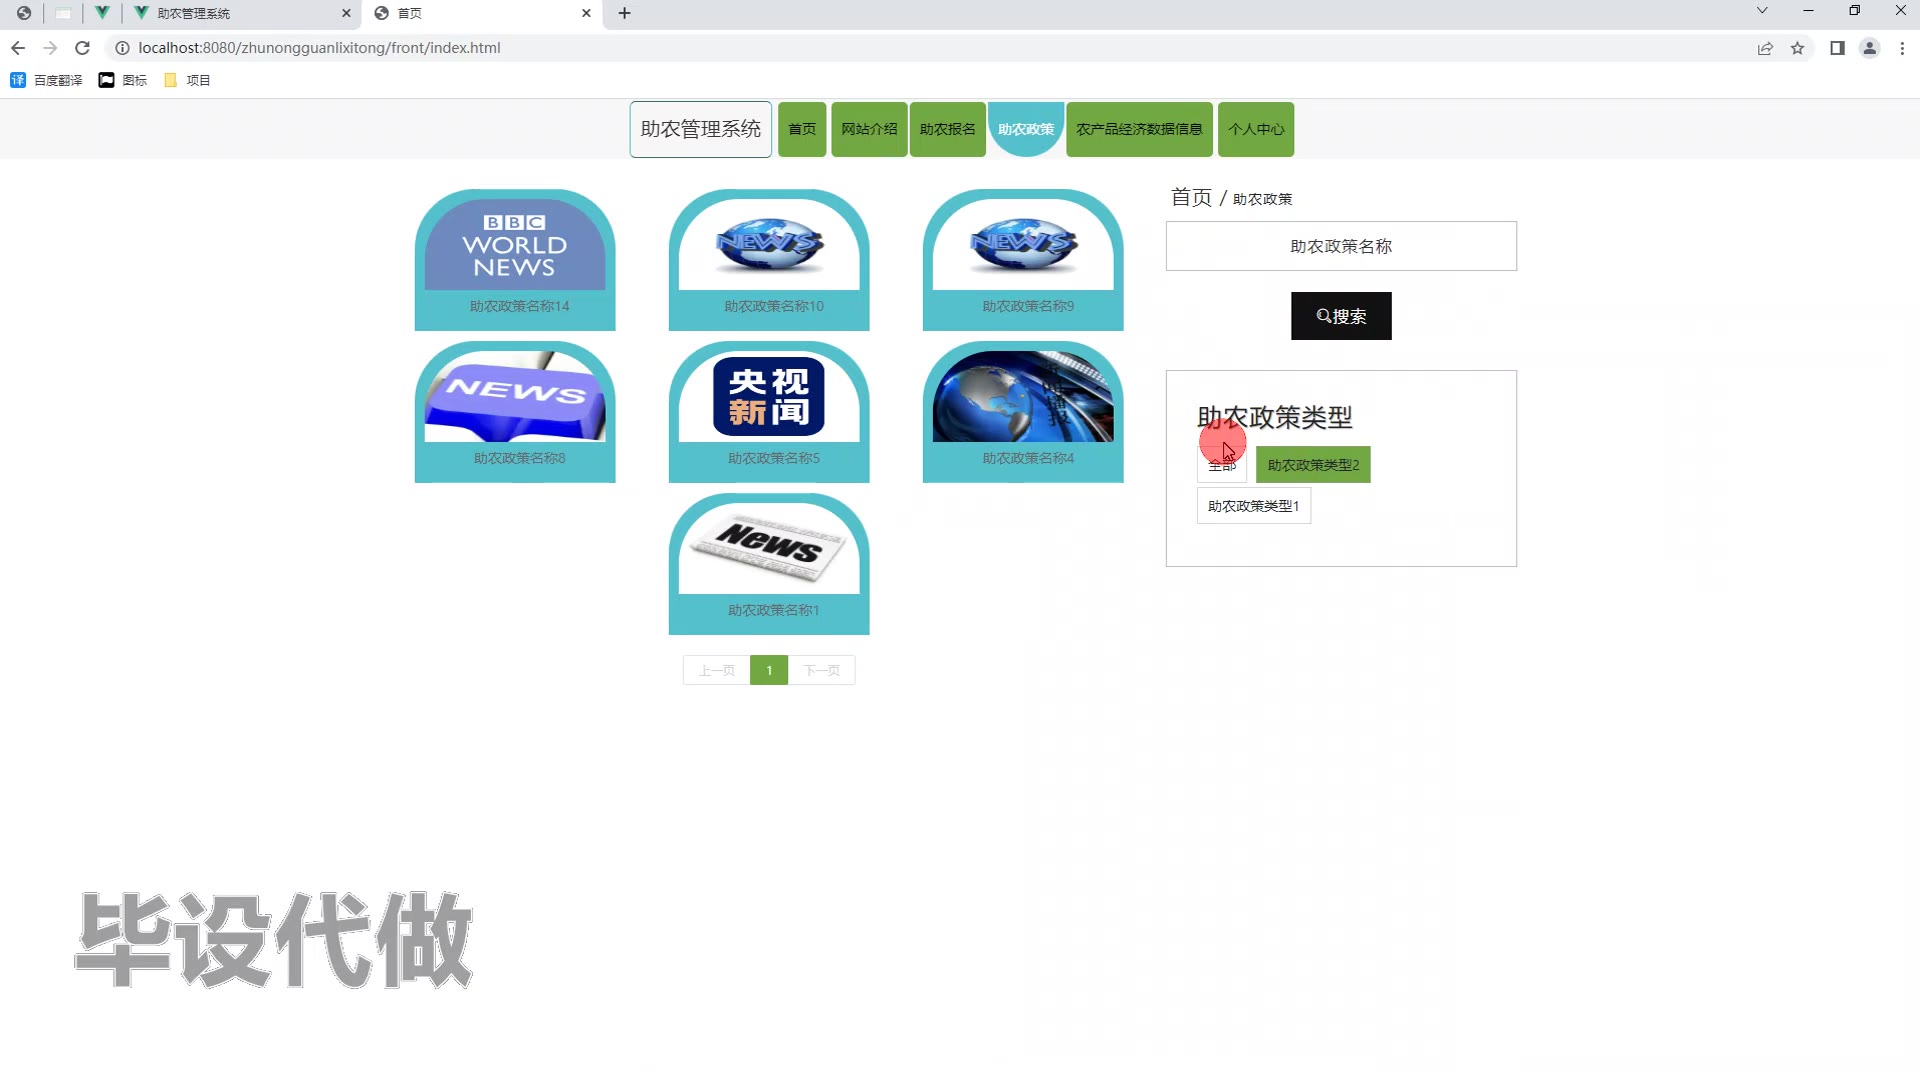Open the 央视新闻 policy thumbnail
Image resolution: width=1920 pixels, height=1072 pixels.
[x=769, y=397]
